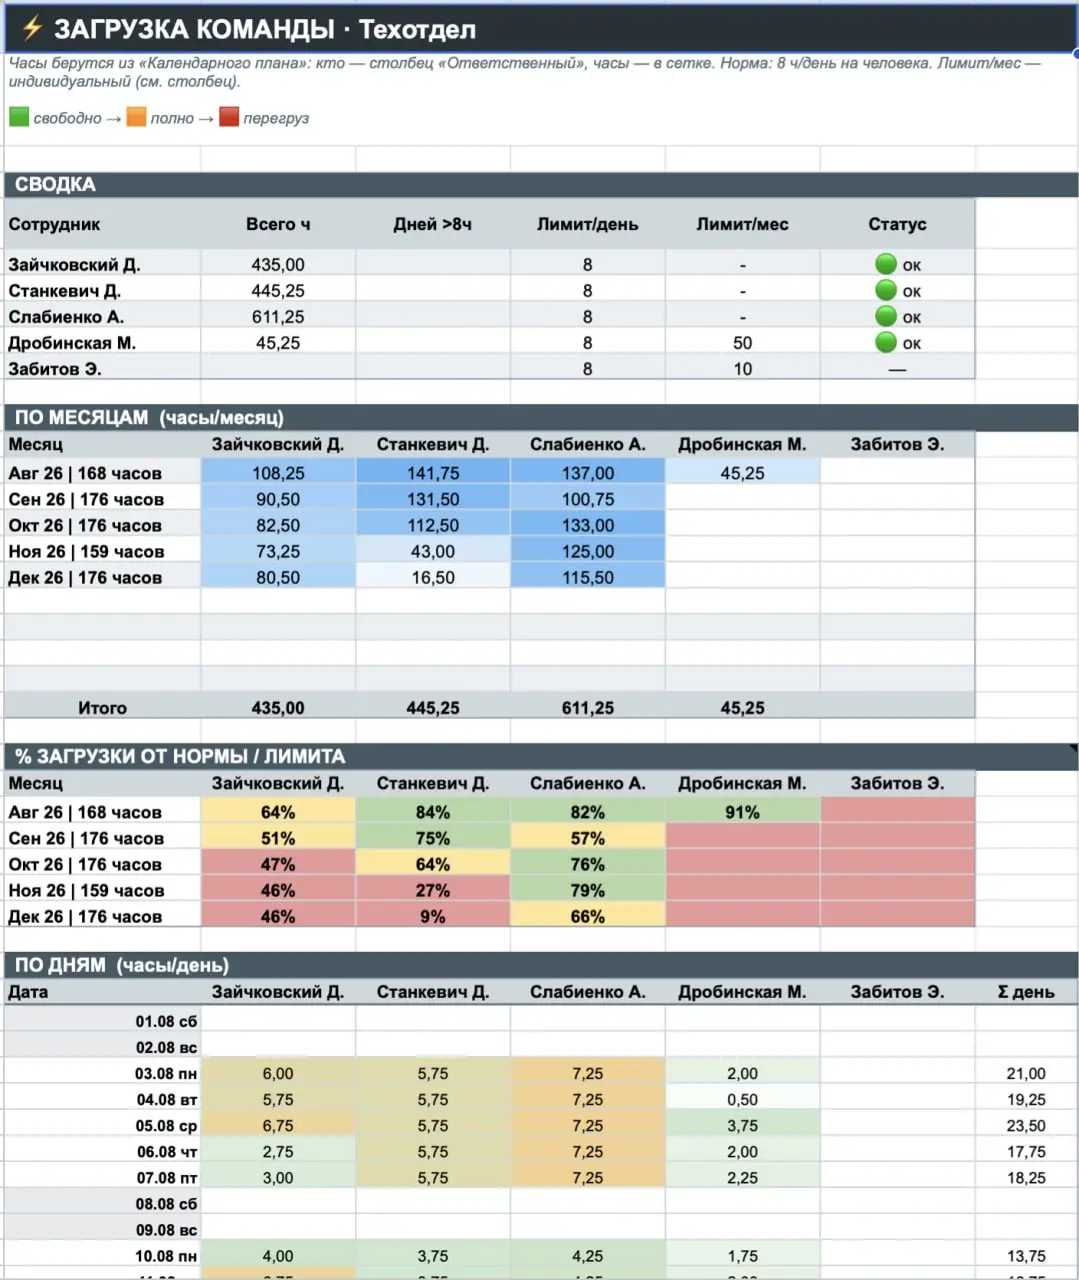Select the 141,75 cell for Станкевич
The width and height of the screenshot is (1079, 1280).
point(433,472)
